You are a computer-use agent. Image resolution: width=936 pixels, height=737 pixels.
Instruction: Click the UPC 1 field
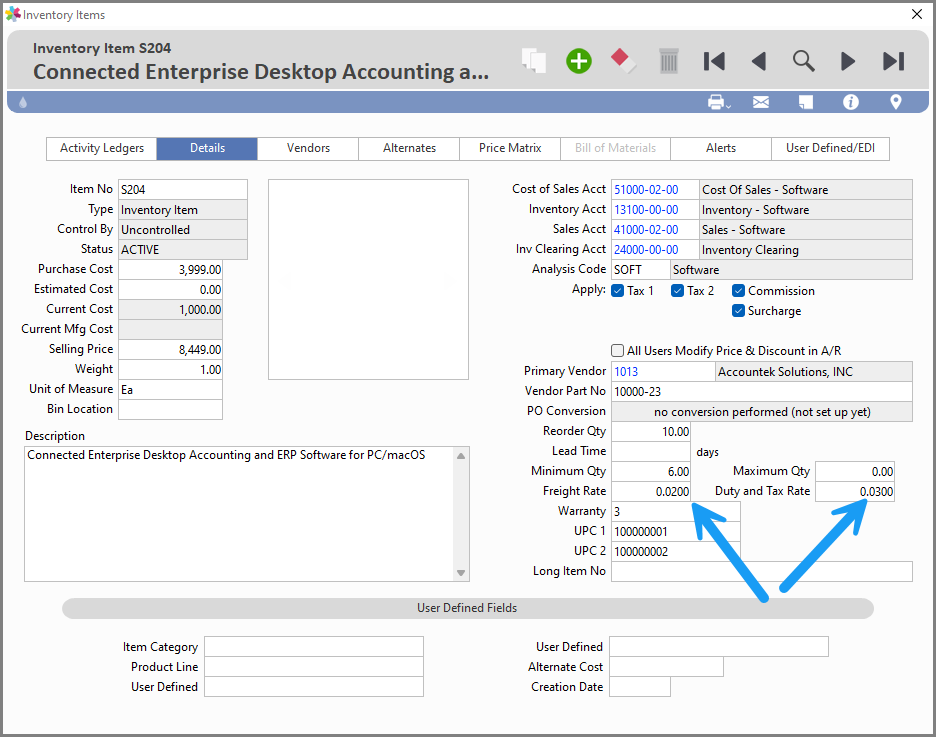pyautogui.click(x=676, y=532)
